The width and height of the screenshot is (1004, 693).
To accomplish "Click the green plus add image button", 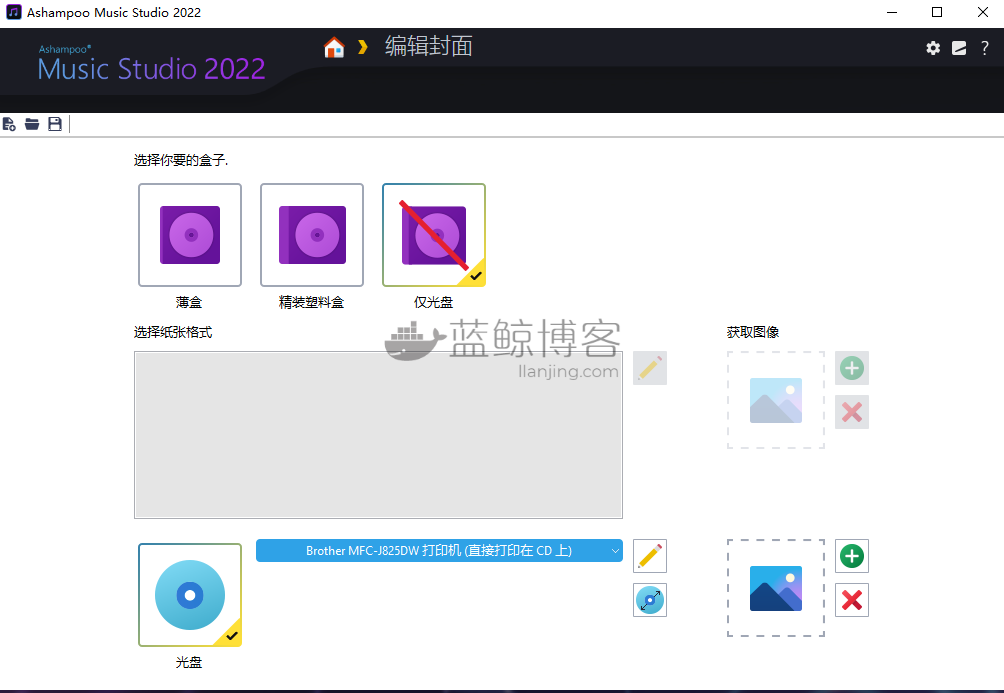I will [x=852, y=556].
